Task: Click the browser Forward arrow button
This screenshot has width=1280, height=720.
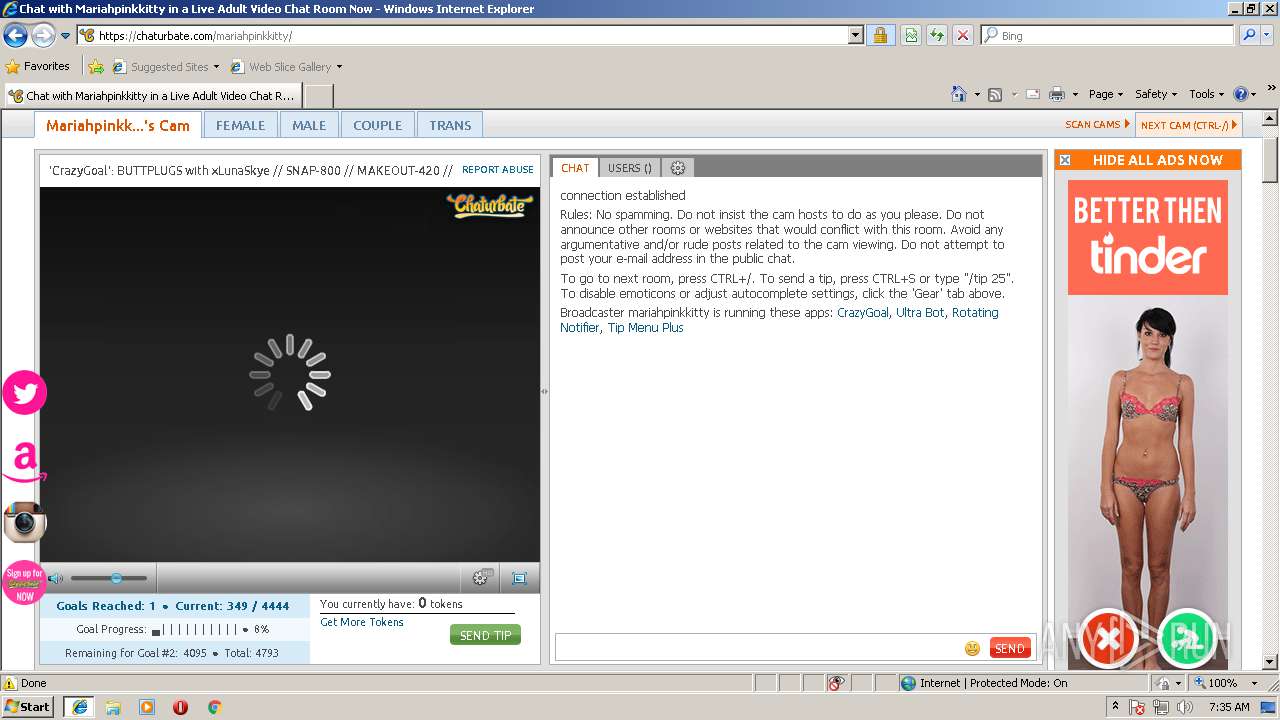Action: pyautogui.click(x=43, y=36)
